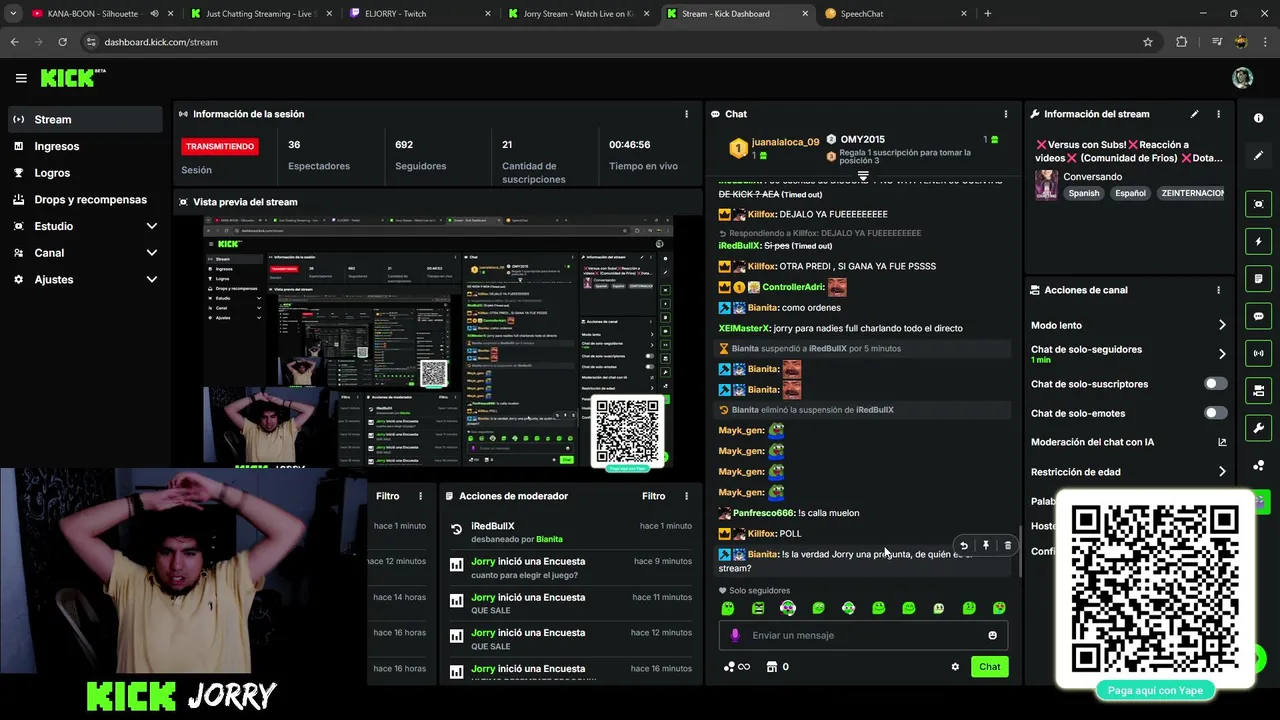Reload the browser page
The height and width of the screenshot is (720, 1280).
62,42
